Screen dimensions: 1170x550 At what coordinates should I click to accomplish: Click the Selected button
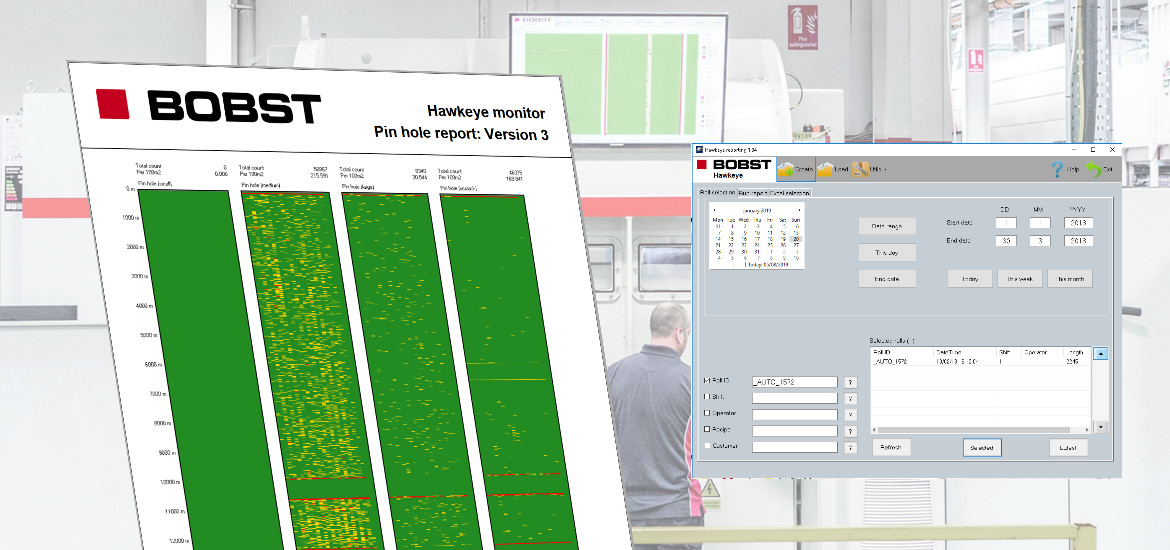click(982, 448)
